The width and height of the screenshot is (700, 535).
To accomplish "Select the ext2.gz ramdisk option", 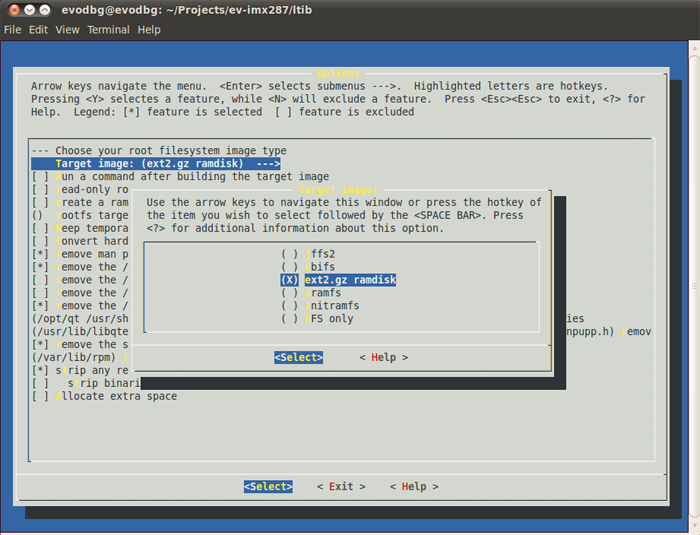I will (x=338, y=280).
